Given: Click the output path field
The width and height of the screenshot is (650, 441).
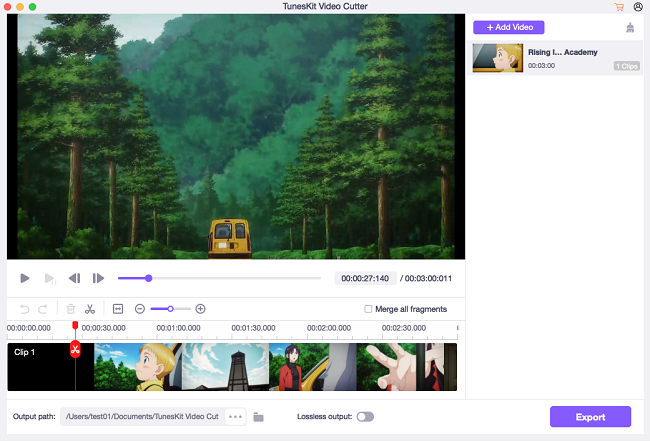Looking at the screenshot, I should [x=142, y=417].
